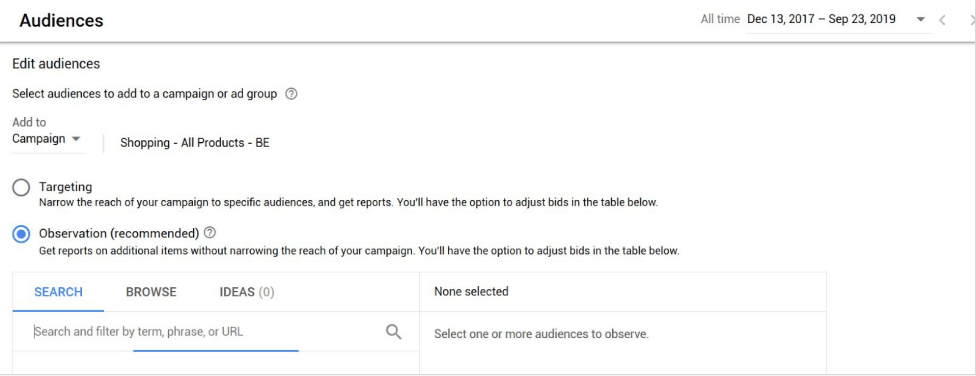Click the magnifier search icon
This screenshot has height=376, width=976.
tap(393, 331)
